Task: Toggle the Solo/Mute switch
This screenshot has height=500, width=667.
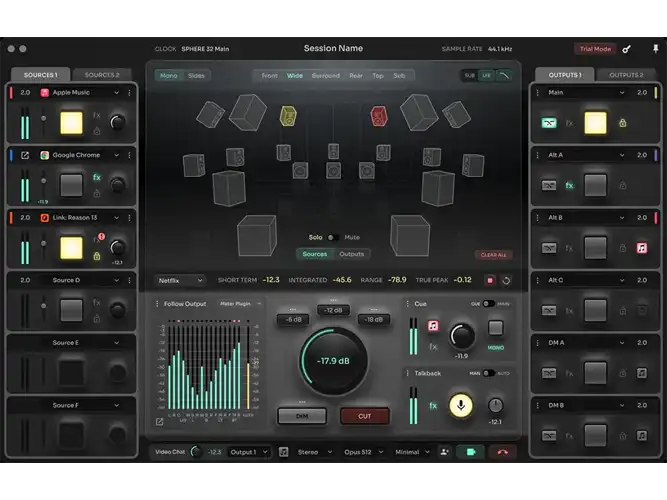Action: tap(333, 237)
